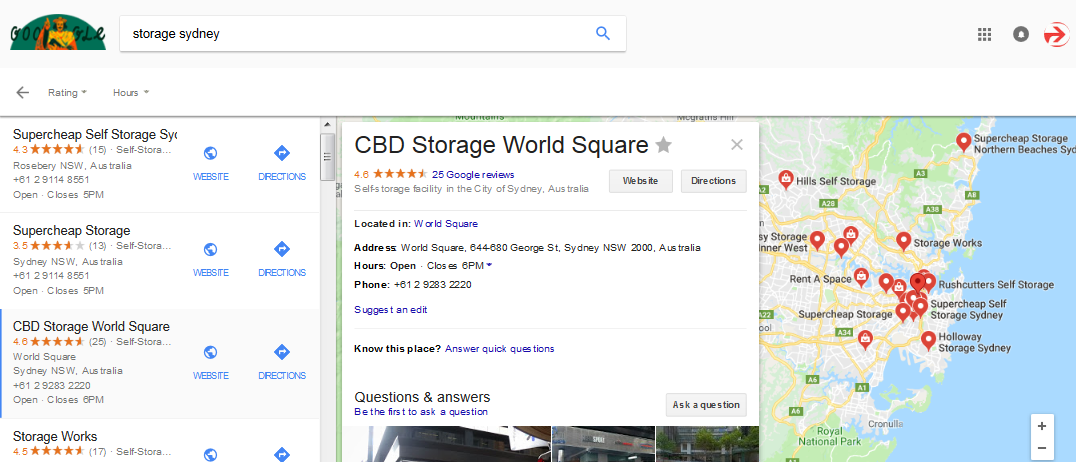Zoom out on the map
The image size is (1076, 462).
click(x=1042, y=449)
